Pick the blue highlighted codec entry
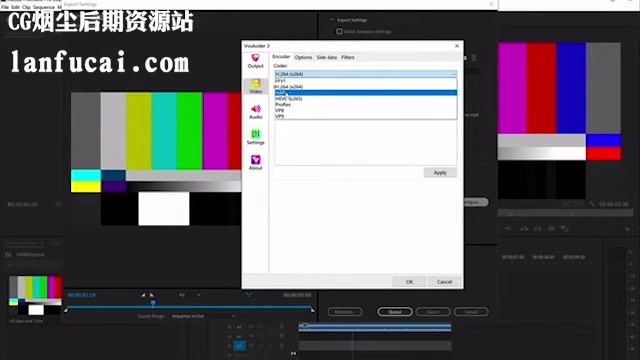This screenshot has width=640, height=360. (x=366, y=93)
